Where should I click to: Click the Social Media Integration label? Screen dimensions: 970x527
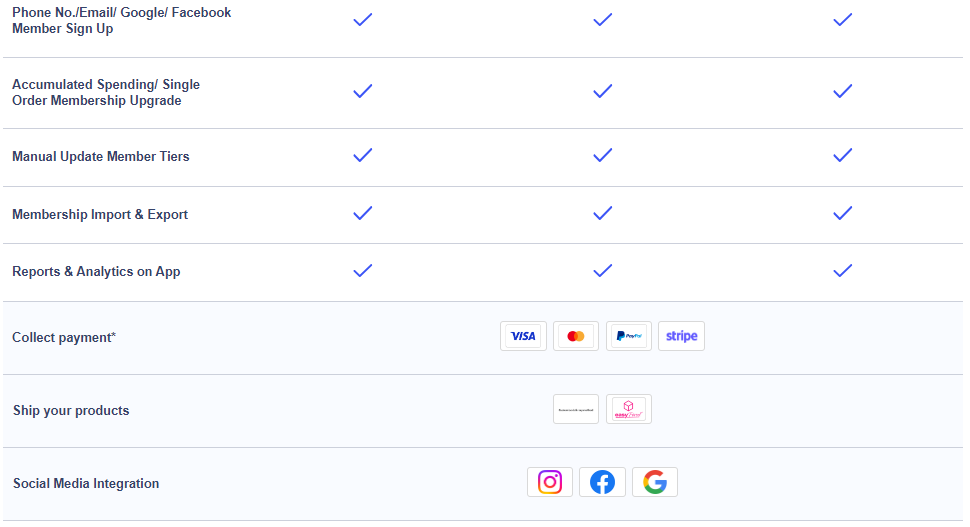[86, 483]
